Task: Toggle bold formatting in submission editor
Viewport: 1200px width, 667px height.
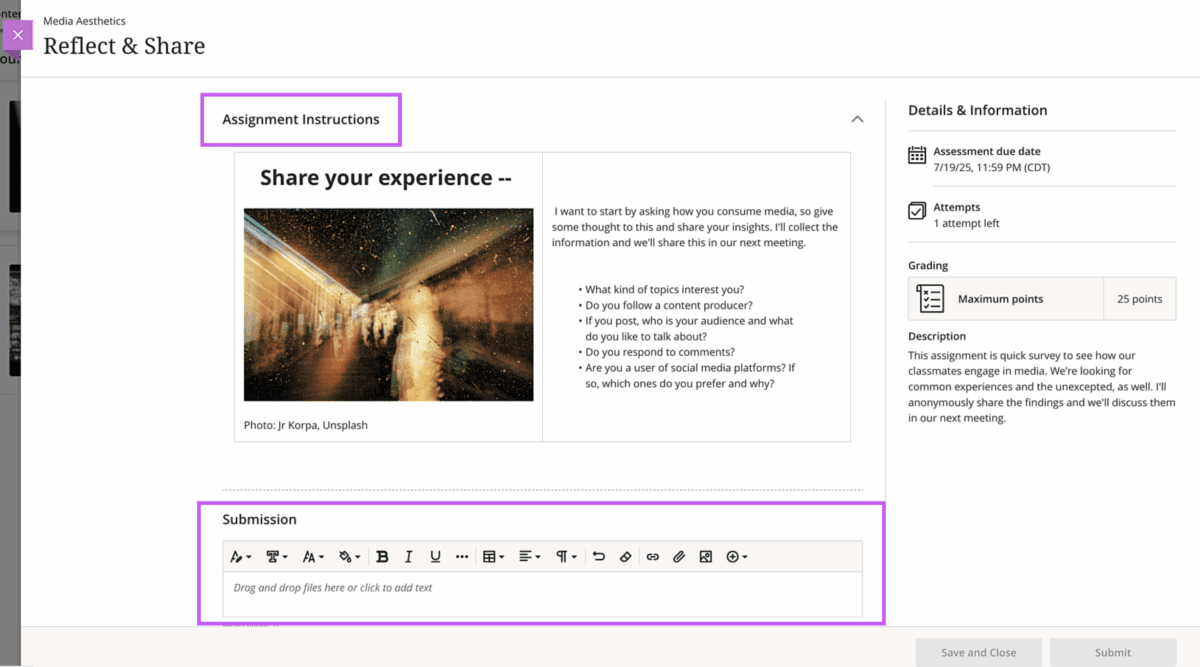Action: click(x=382, y=557)
